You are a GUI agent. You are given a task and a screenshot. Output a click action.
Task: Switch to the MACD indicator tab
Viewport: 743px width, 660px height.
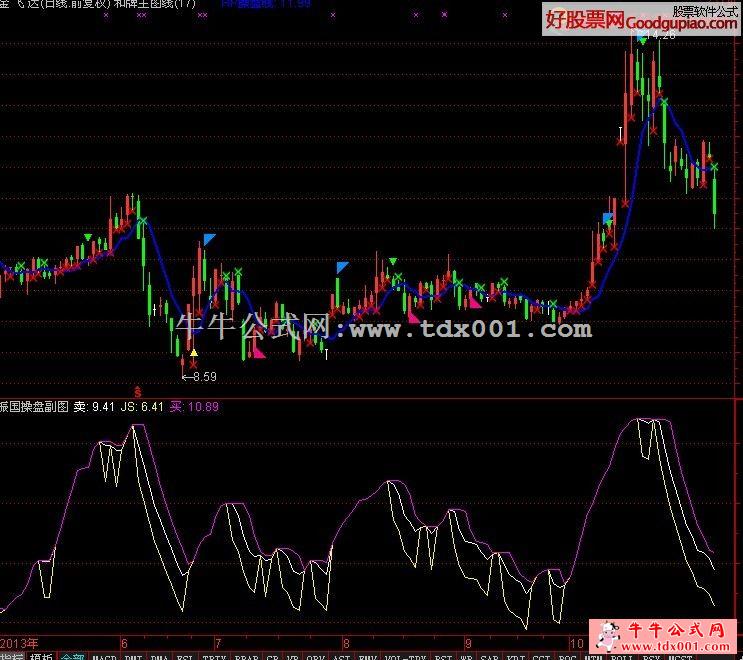[103, 656]
